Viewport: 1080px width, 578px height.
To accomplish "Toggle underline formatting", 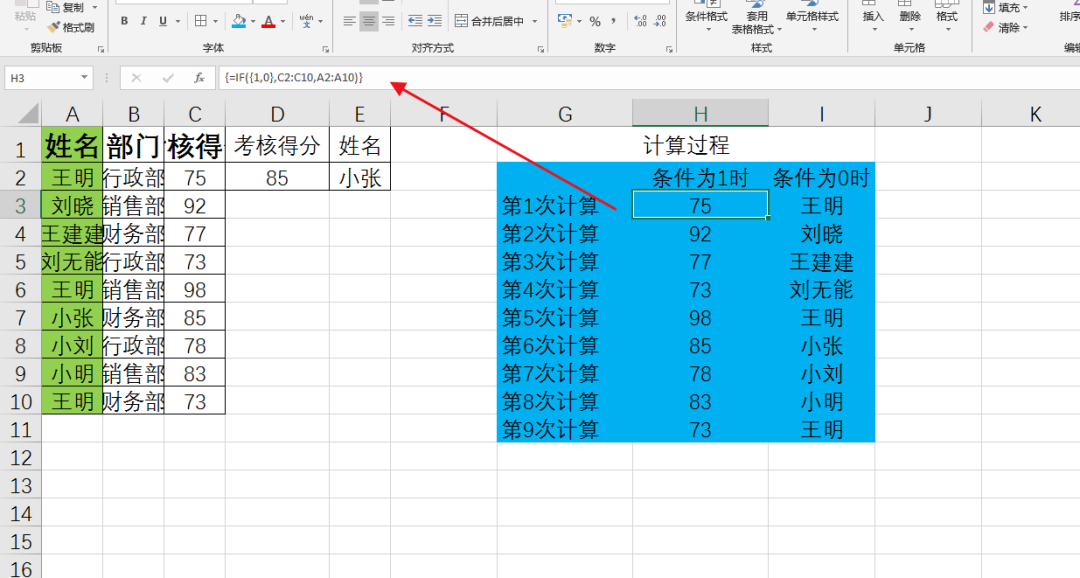I will tap(162, 21).
